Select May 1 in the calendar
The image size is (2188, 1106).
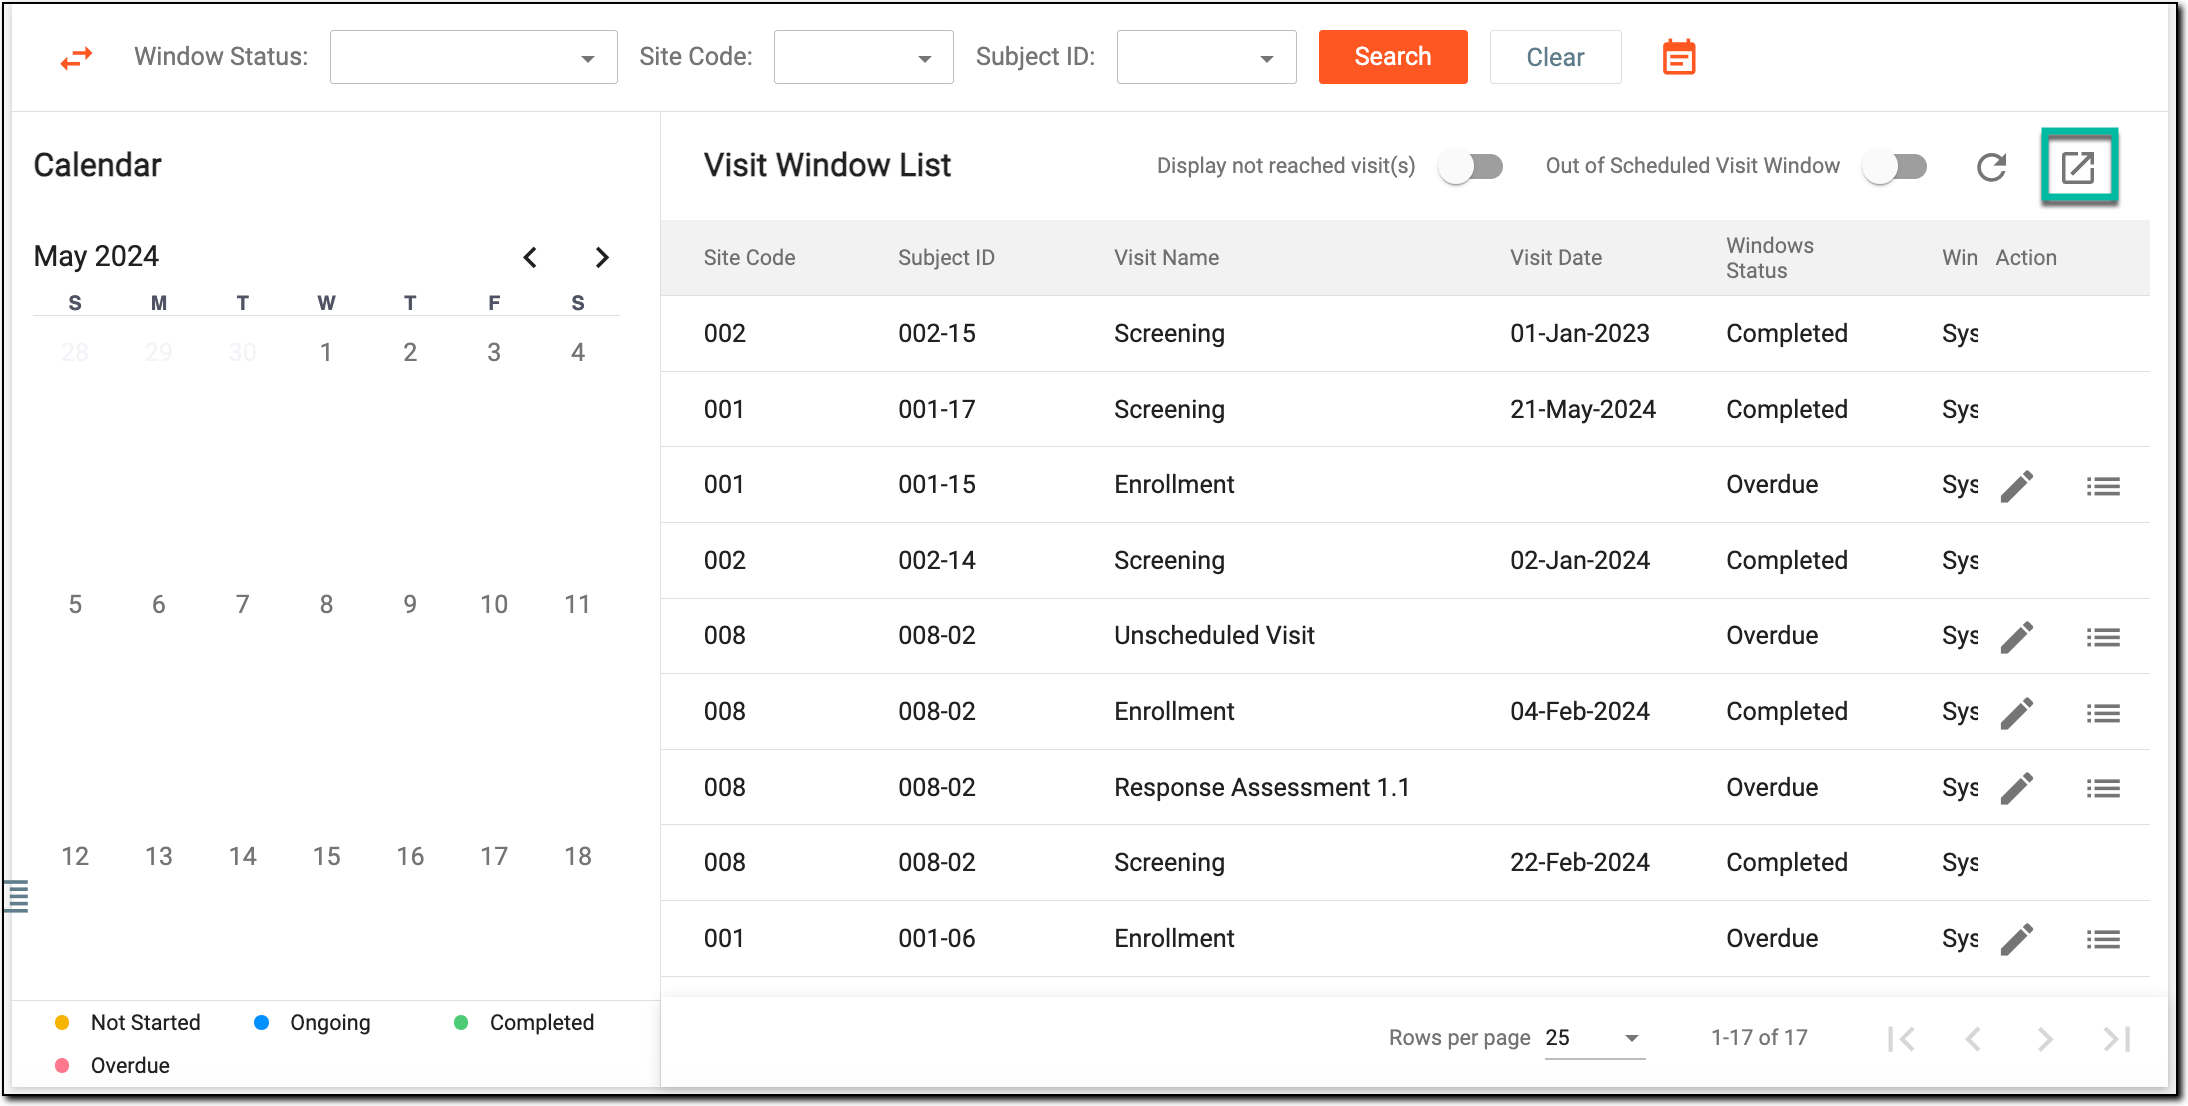click(326, 352)
